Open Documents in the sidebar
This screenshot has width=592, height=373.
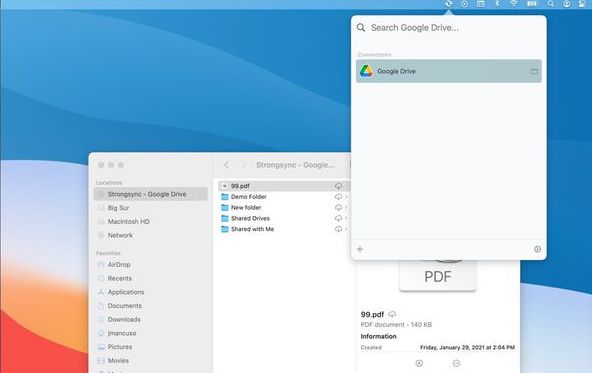click(x=125, y=306)
